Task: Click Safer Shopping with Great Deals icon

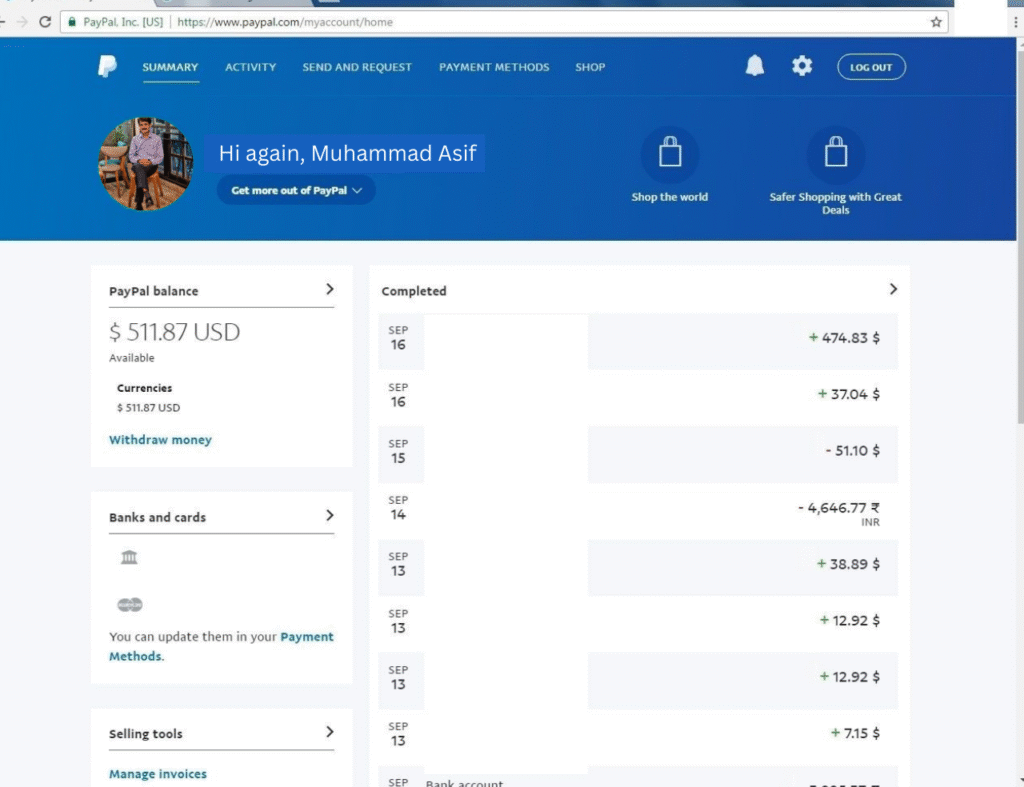Action: click(835, 154)
